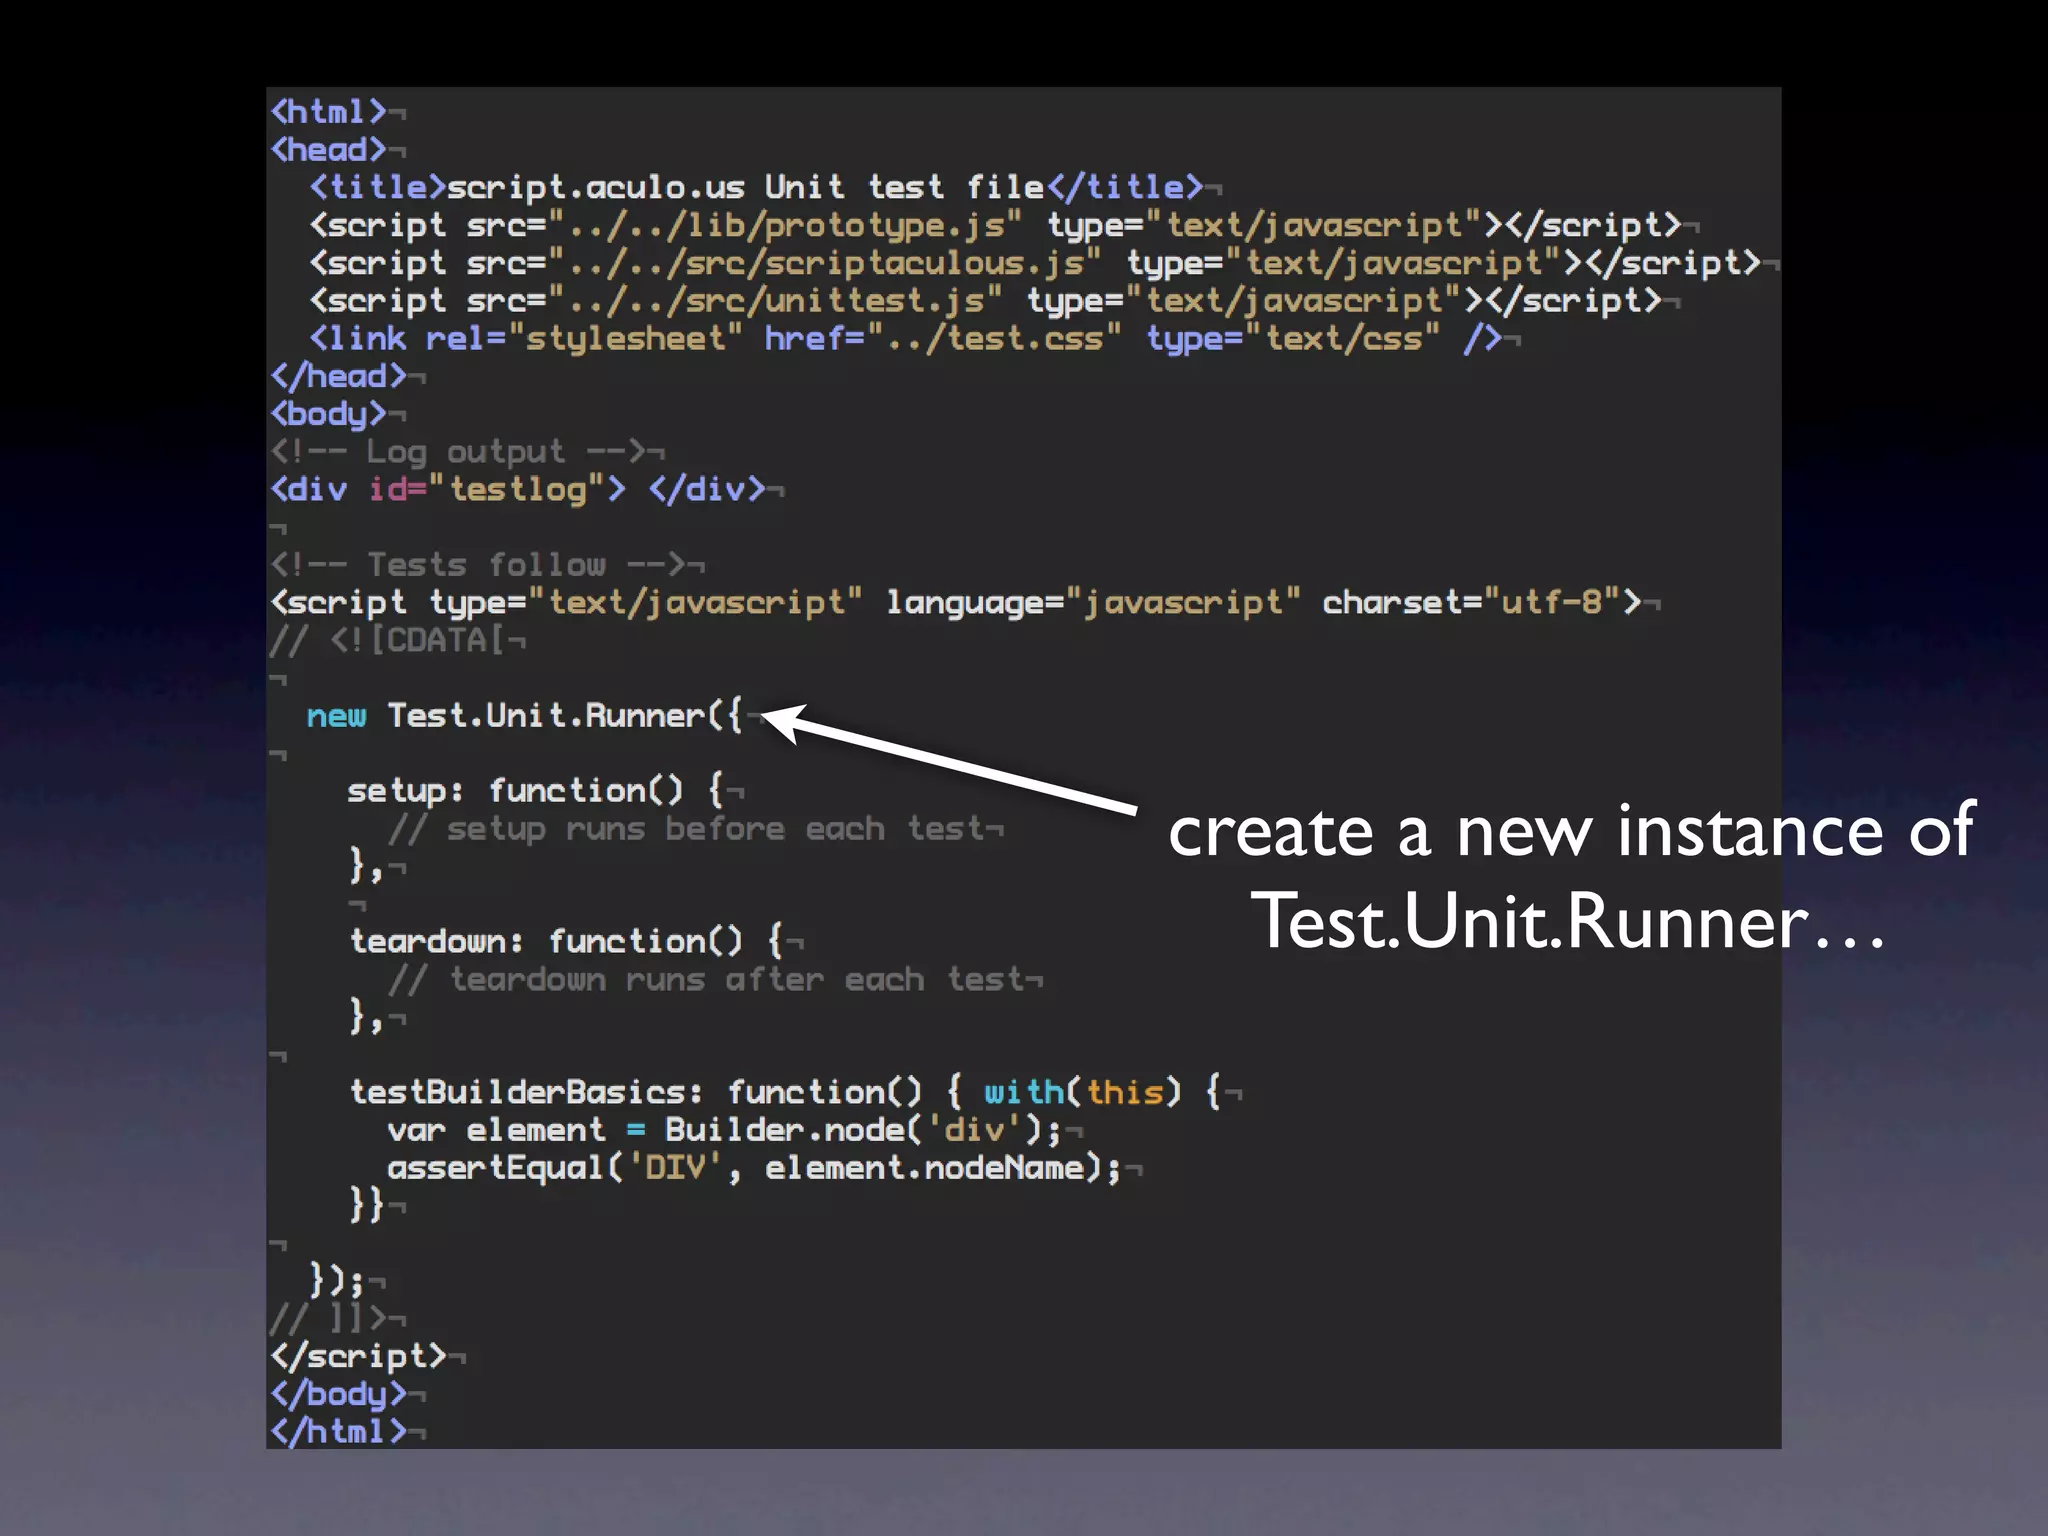2048x1536 pixels.
Task: Click the comment 'setup runs before each test'
Action: (x=686, y=829)
